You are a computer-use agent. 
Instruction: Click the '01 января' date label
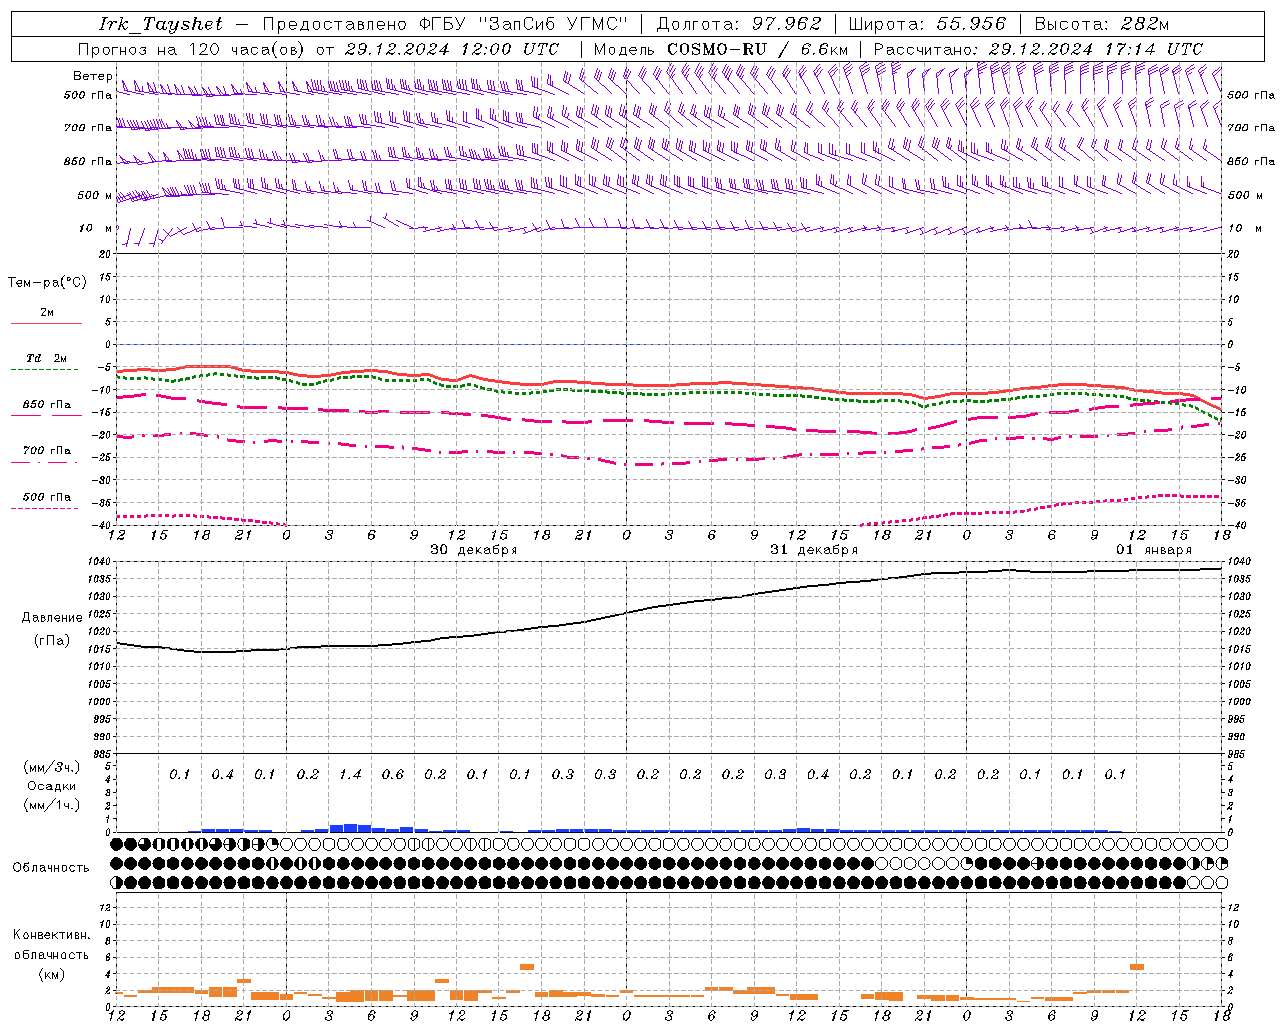(x=1154, y=550)
